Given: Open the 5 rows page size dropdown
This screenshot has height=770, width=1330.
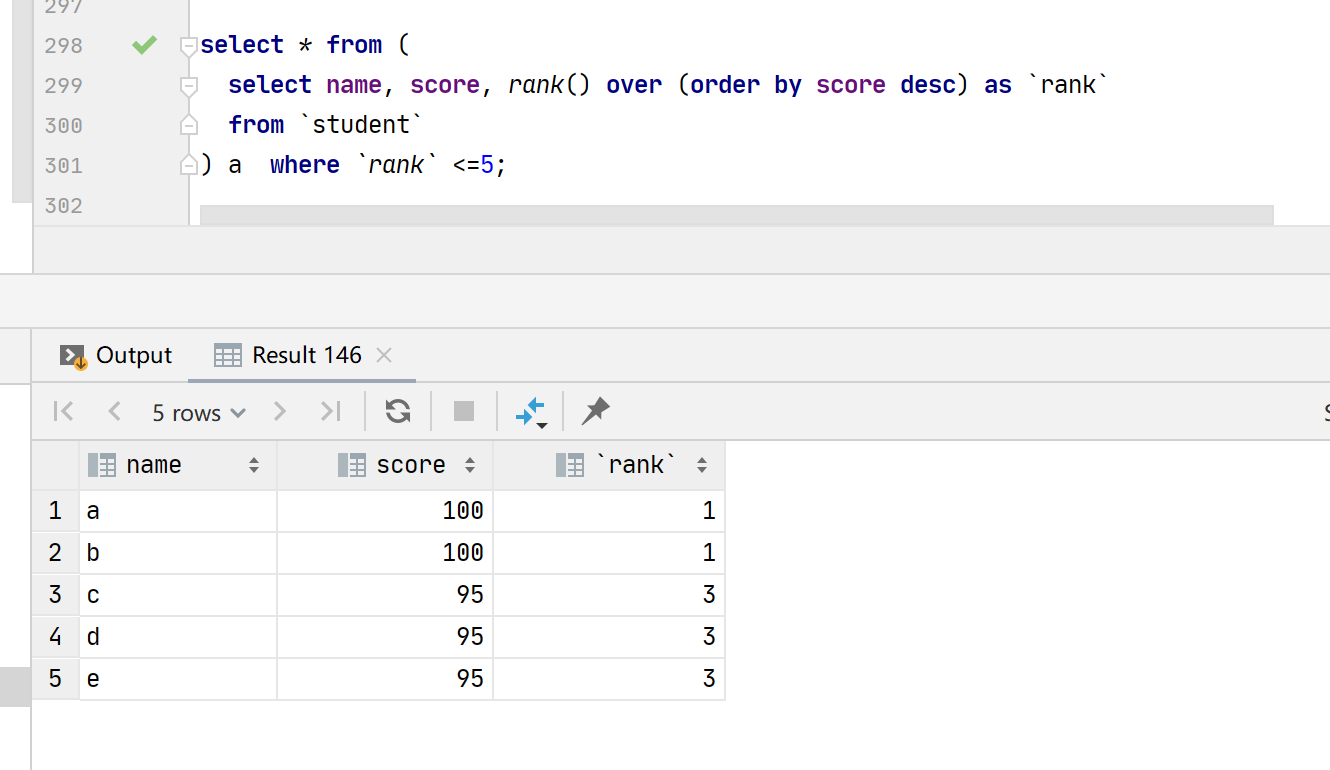Looking at the screenshot, I should pos(198,413).
